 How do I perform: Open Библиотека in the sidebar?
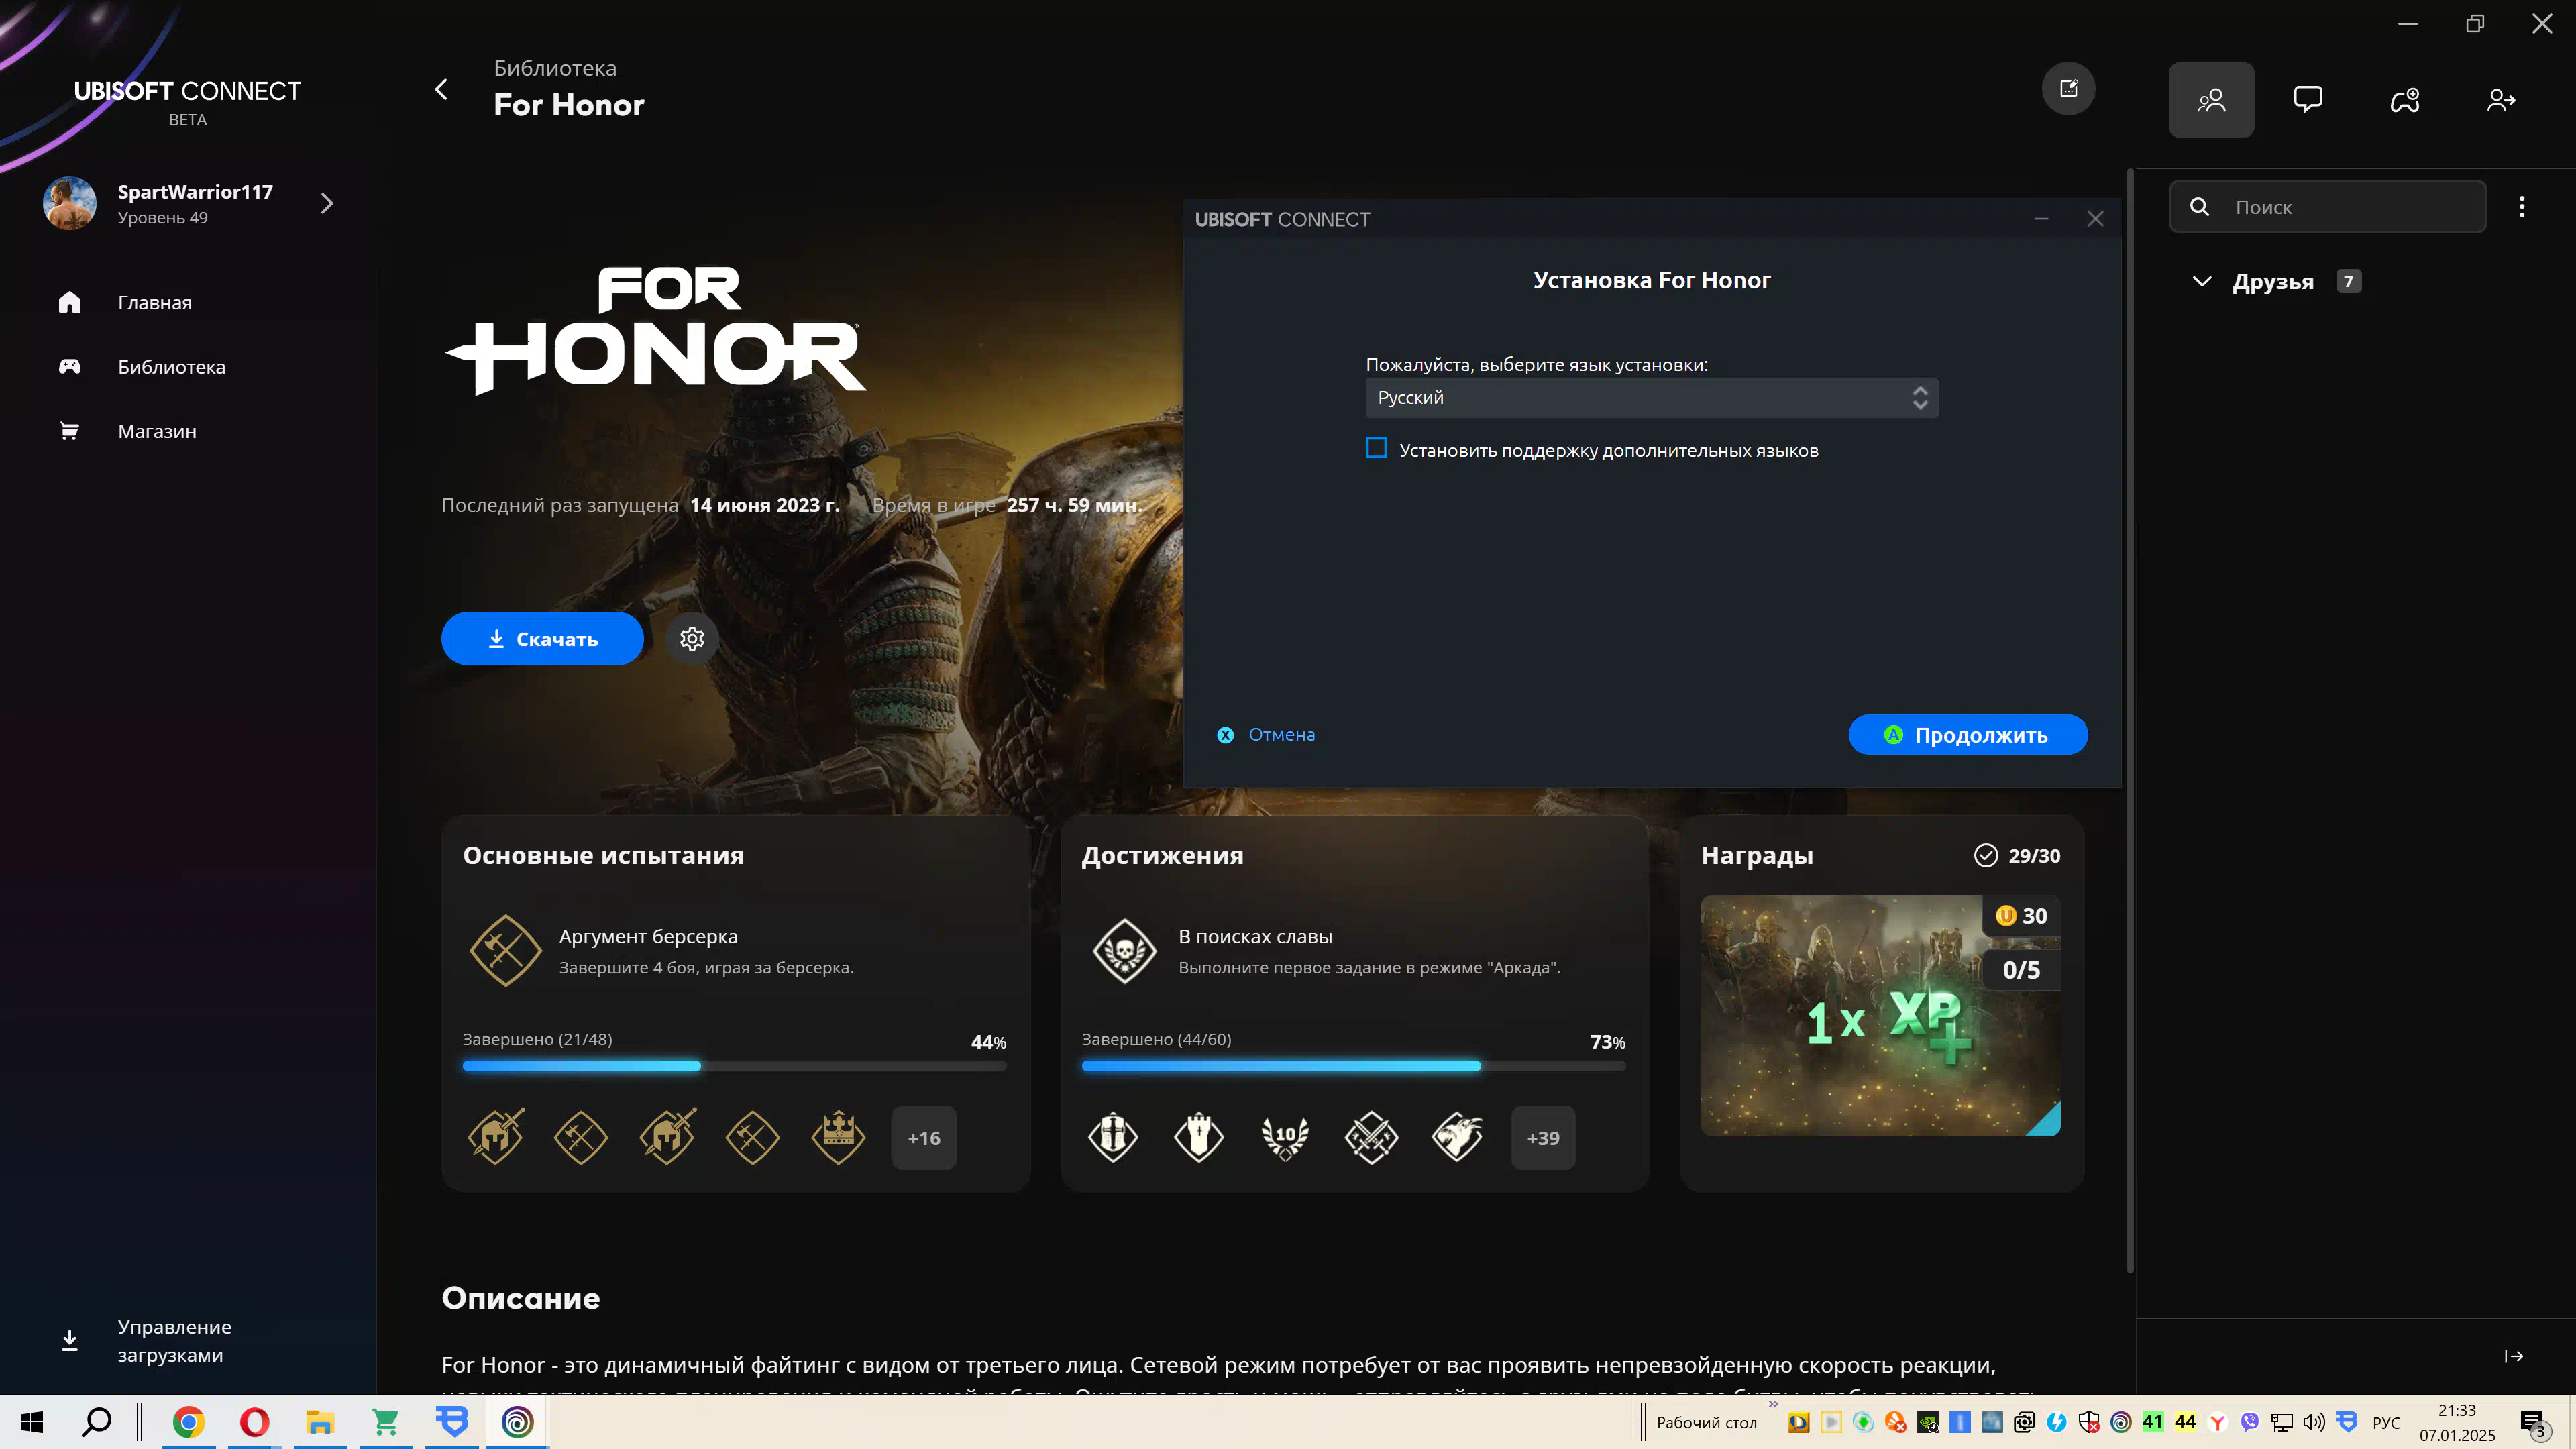point(171,367)
